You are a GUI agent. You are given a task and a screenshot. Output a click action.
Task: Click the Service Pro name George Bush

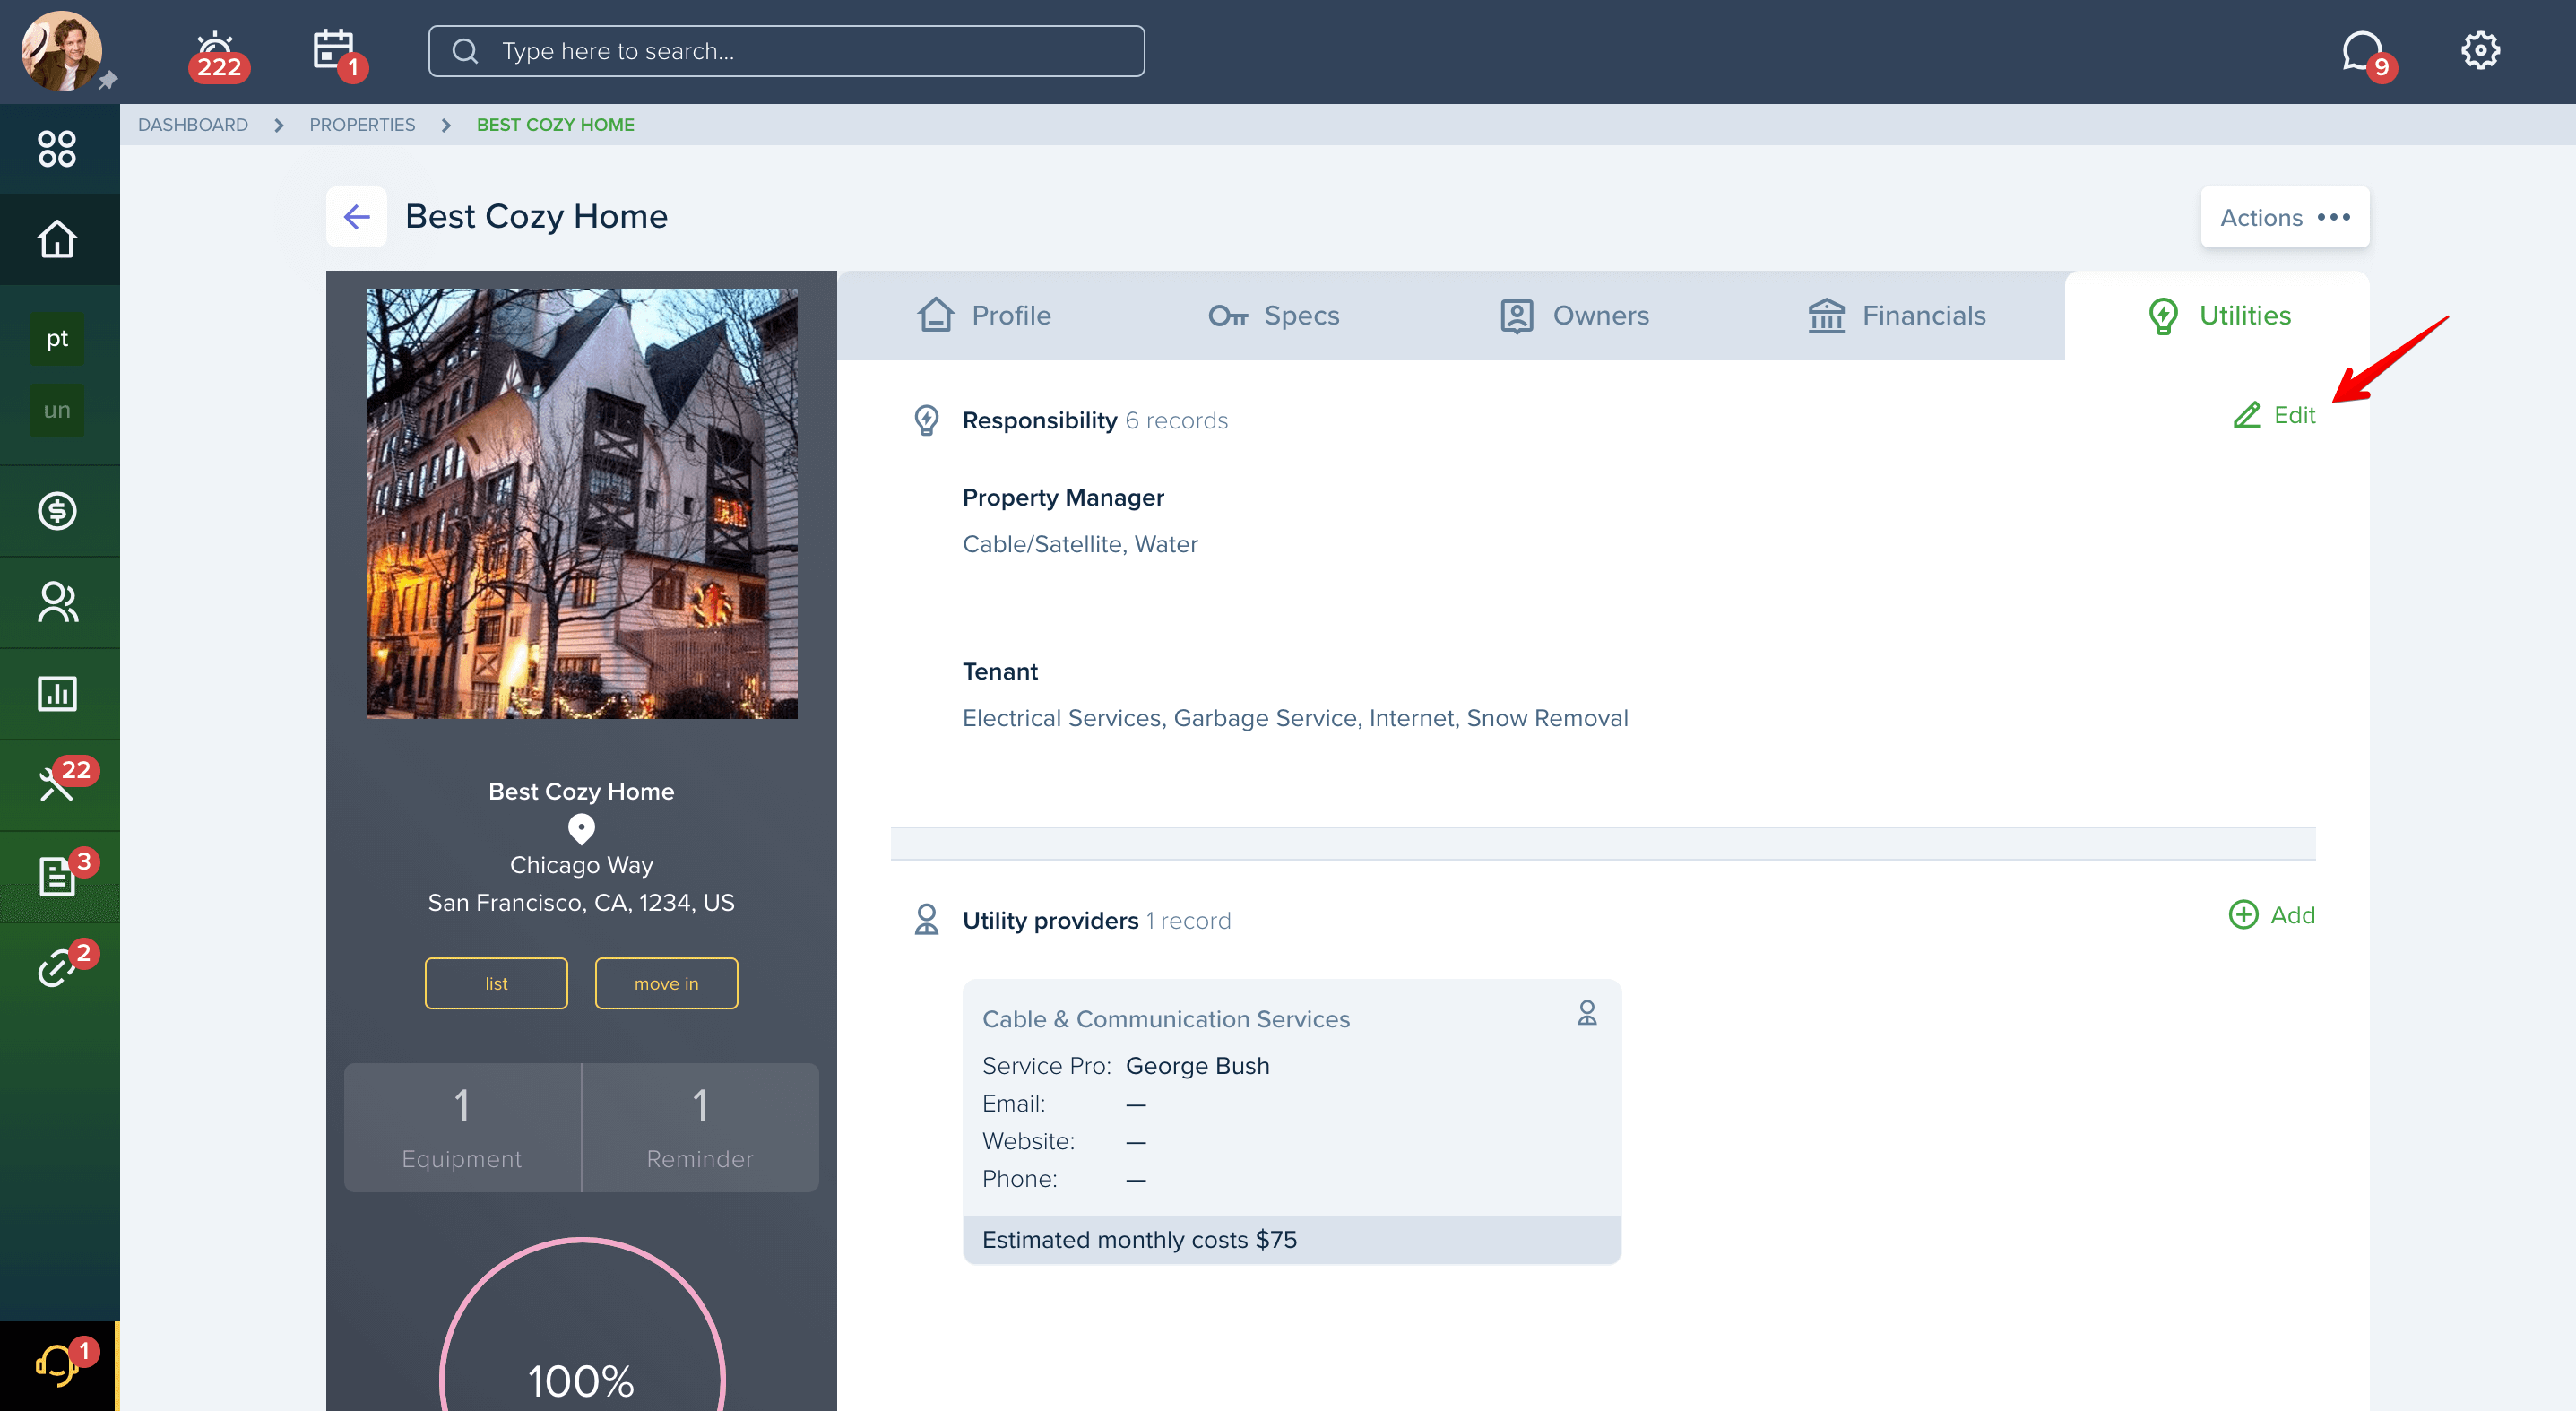click(1197, 1066)
